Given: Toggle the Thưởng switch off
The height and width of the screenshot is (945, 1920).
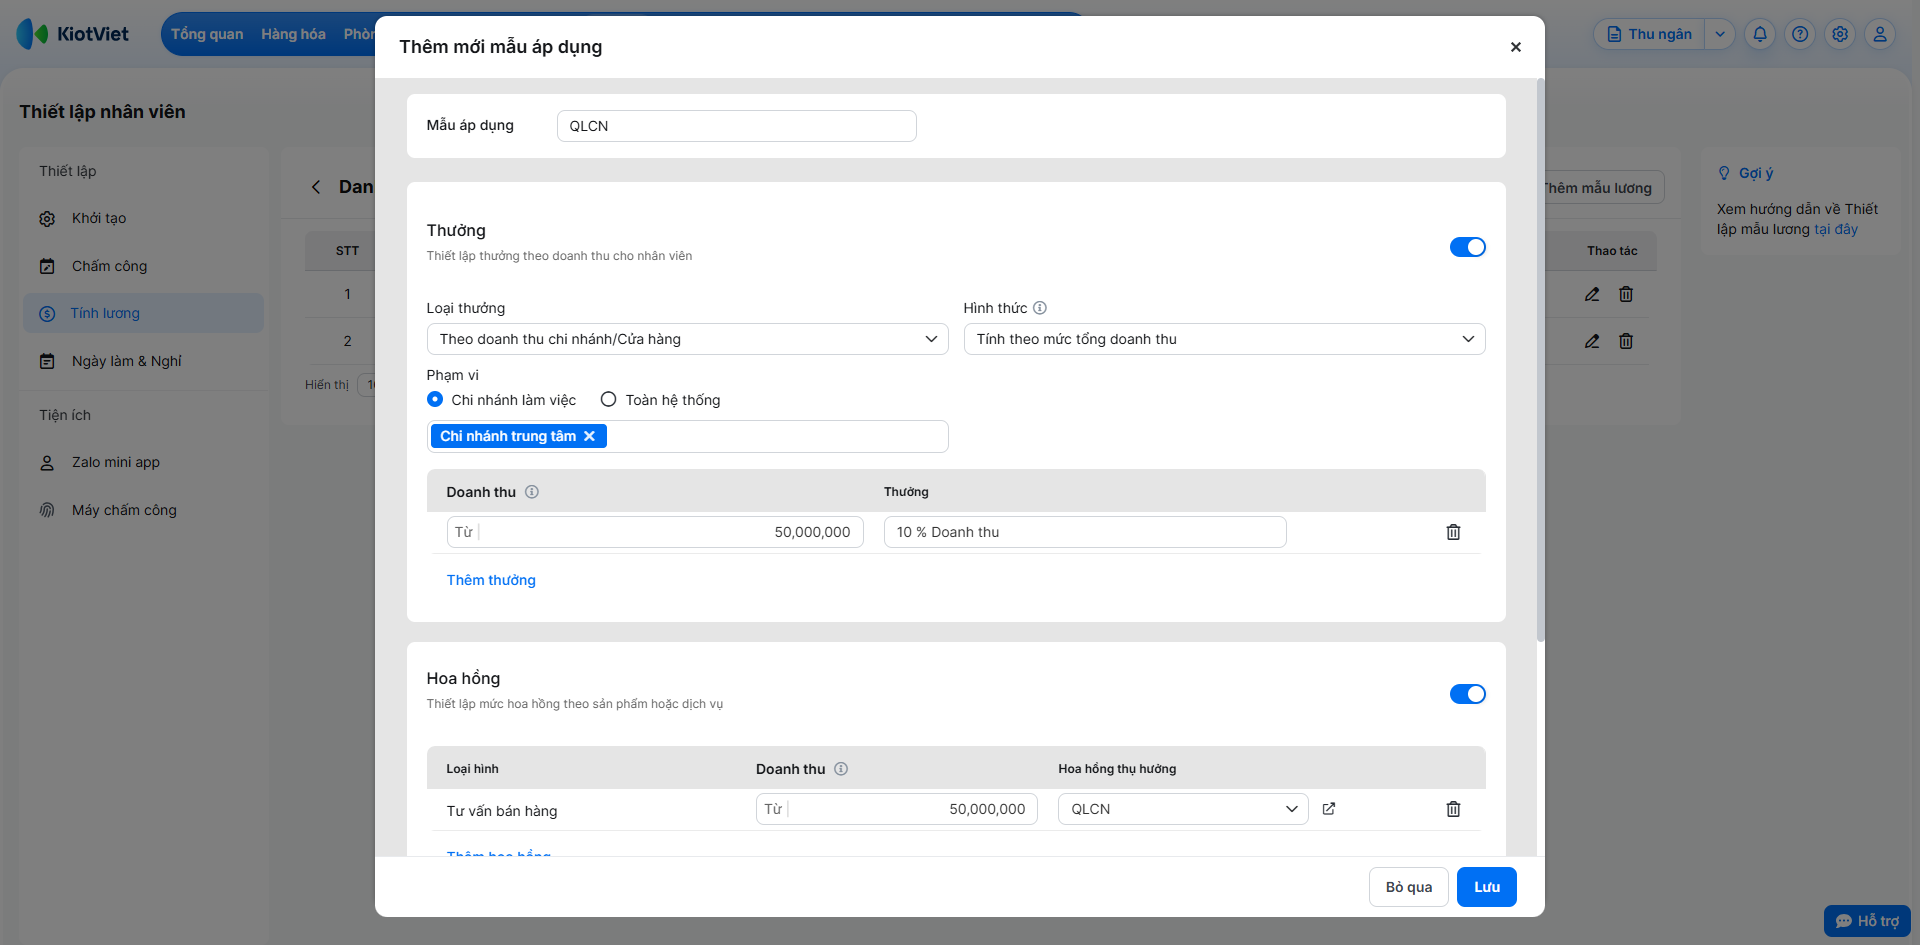Looking at the screenshot, I should click(1468, 247).
